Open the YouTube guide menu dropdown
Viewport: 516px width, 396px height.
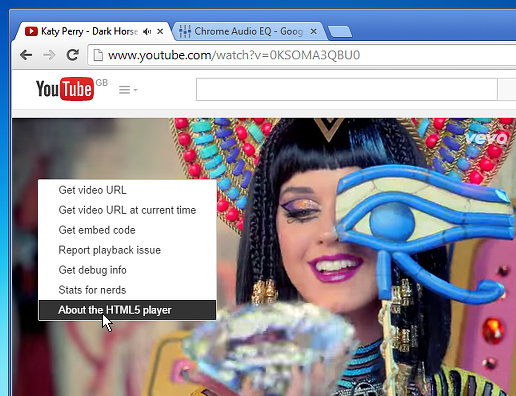(x=128, y=90)
